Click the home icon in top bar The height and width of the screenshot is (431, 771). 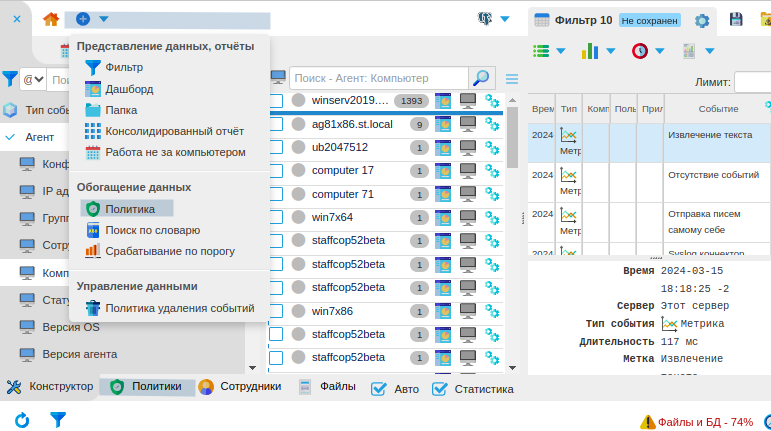(x=51, y=19)
